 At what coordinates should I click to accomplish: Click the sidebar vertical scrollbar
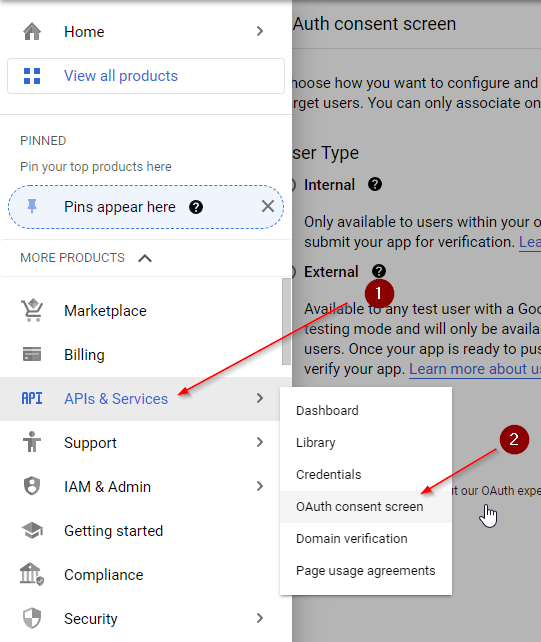(286, 321)
